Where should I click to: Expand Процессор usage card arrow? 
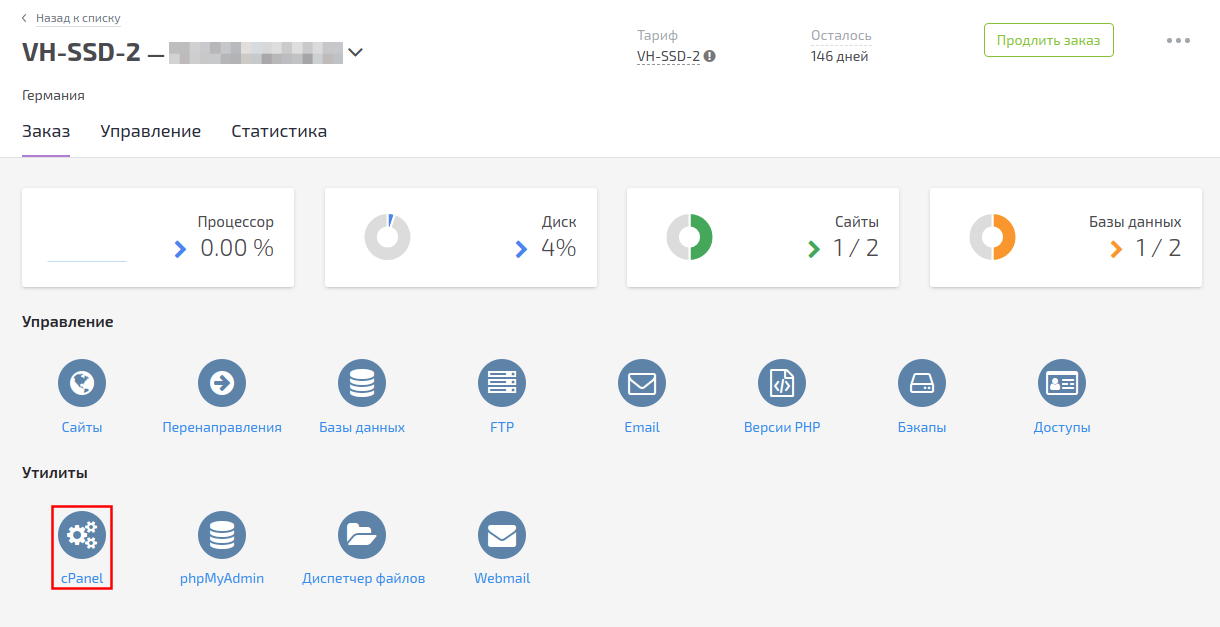pyautogui.click(x=180, y=249)
